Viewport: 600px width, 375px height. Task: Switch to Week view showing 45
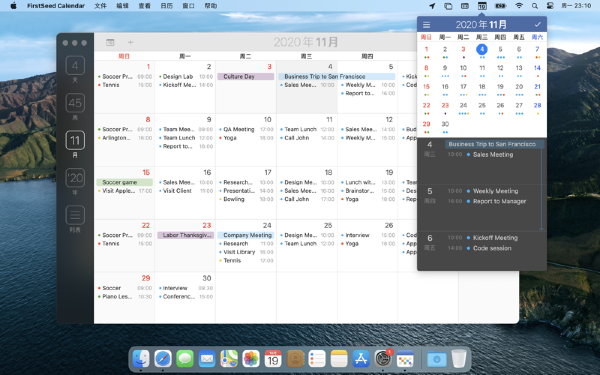[x=75, y=103]
